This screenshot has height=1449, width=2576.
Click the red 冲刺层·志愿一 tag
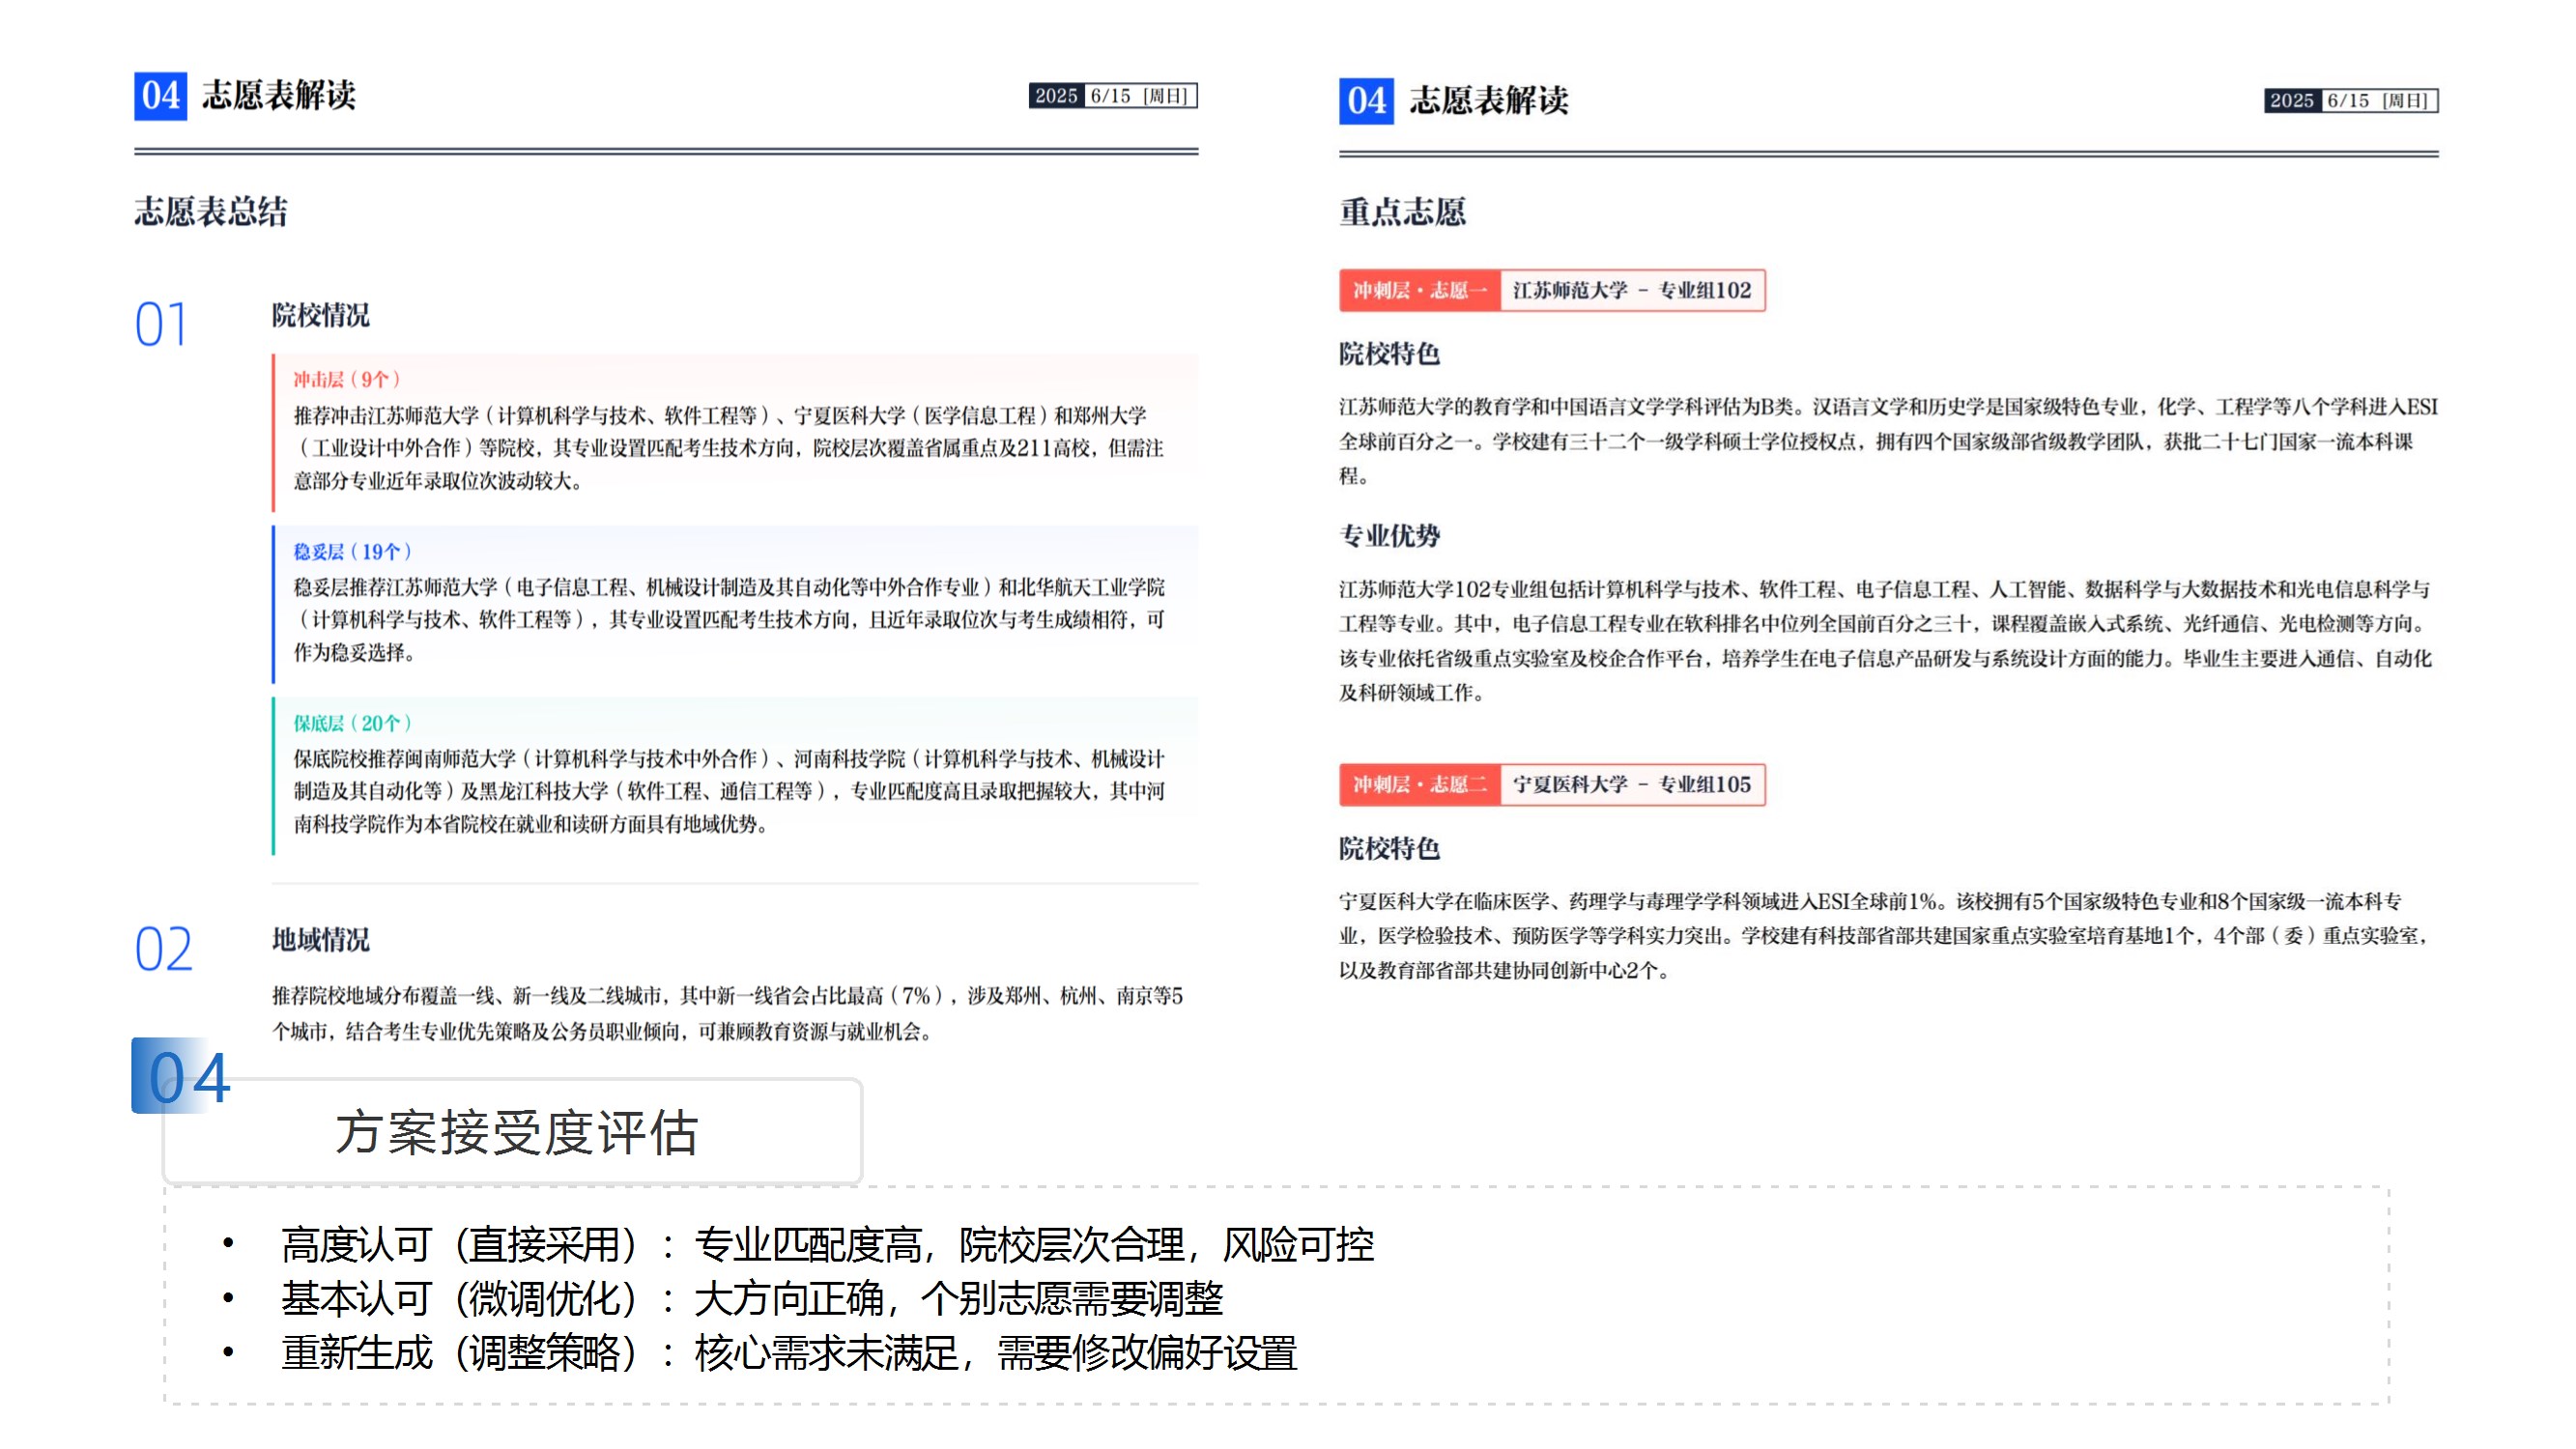[1419, 290]
